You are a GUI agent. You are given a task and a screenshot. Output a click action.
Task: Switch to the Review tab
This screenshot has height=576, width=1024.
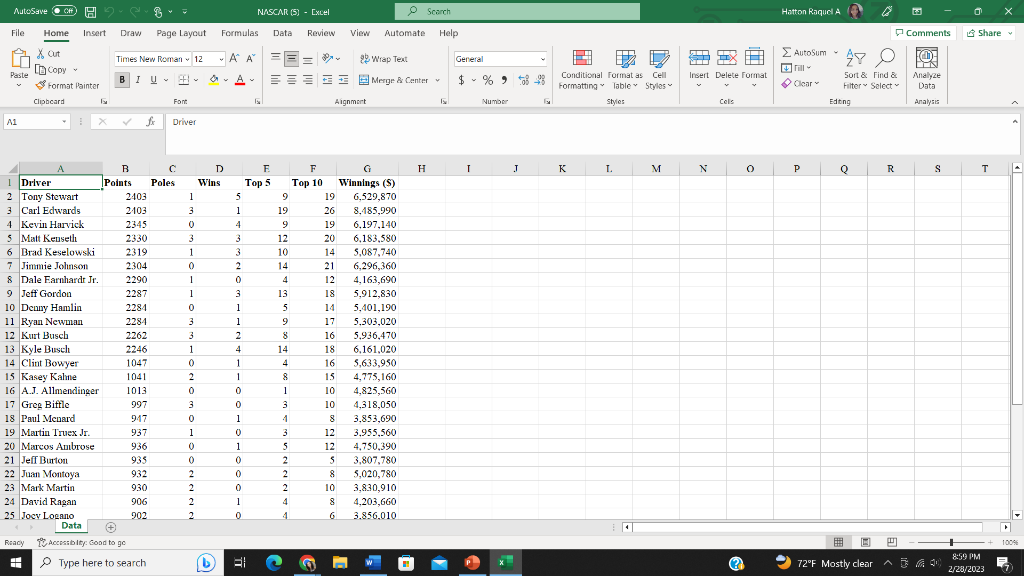321,33
